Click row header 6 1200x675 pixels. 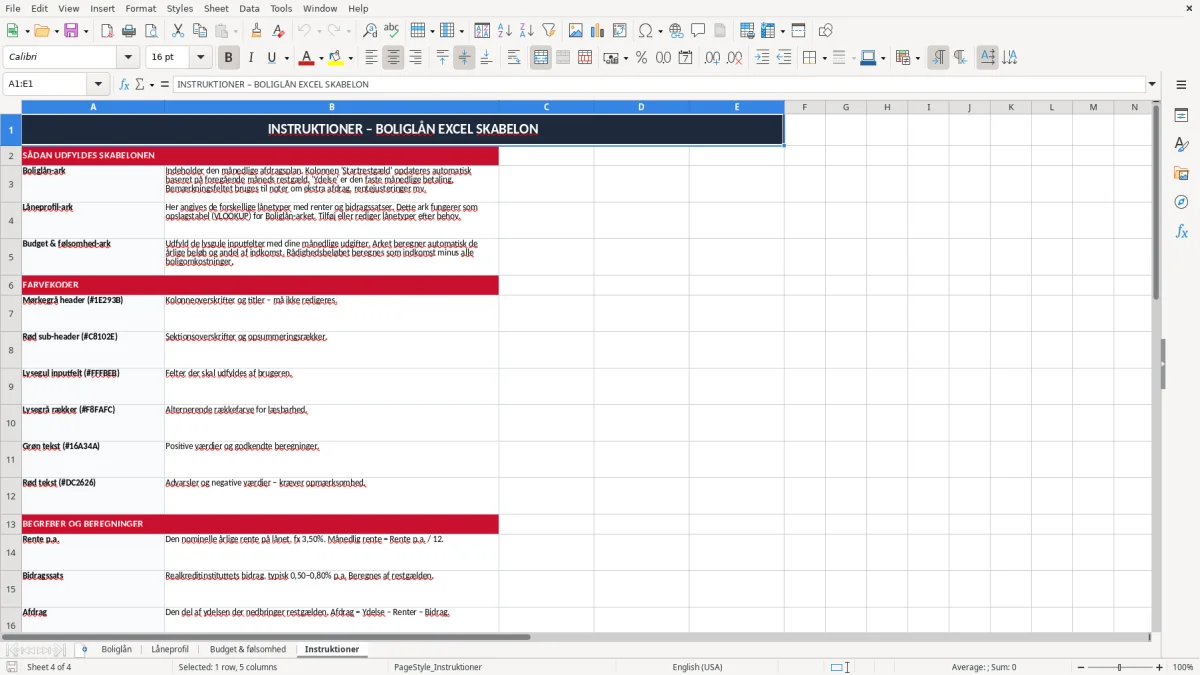tap(11, 285)
